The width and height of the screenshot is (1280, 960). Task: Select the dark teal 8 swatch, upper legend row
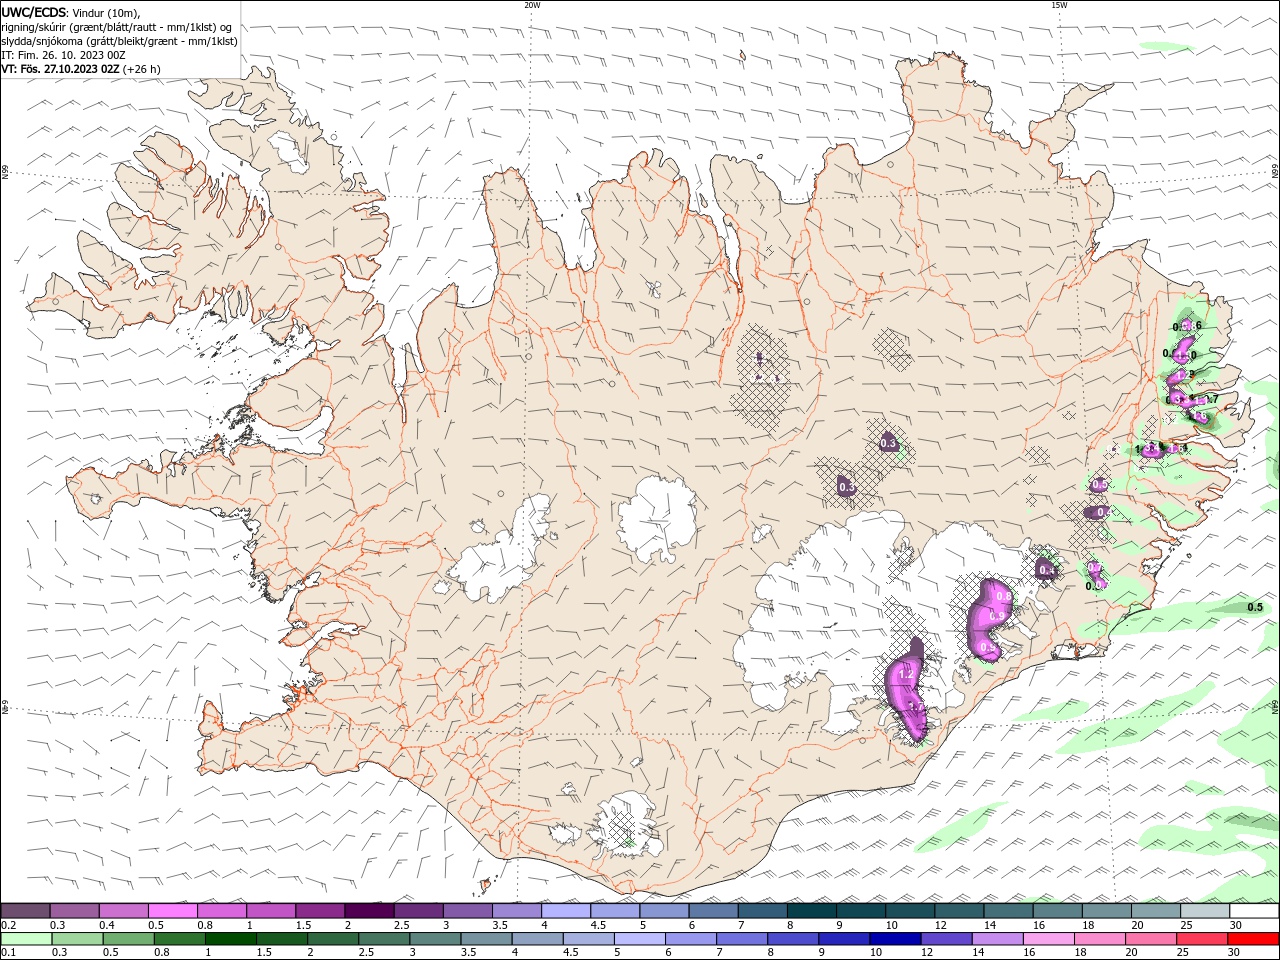pos(813,911)
